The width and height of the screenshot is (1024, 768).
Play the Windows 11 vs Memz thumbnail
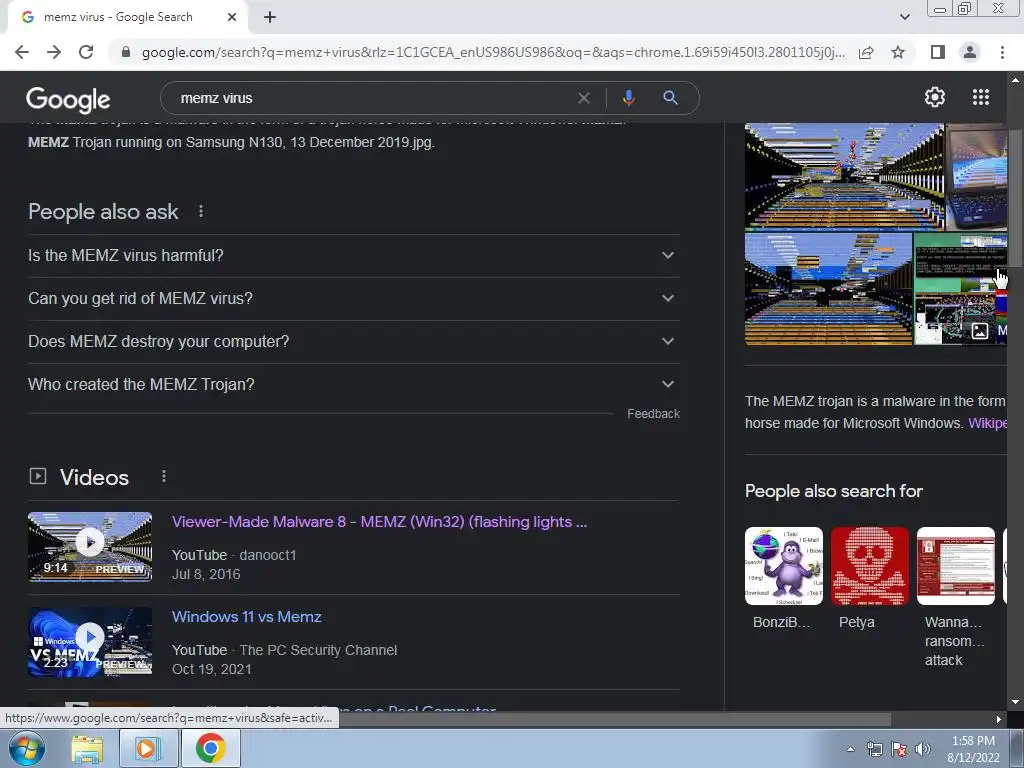coord(90,642)
